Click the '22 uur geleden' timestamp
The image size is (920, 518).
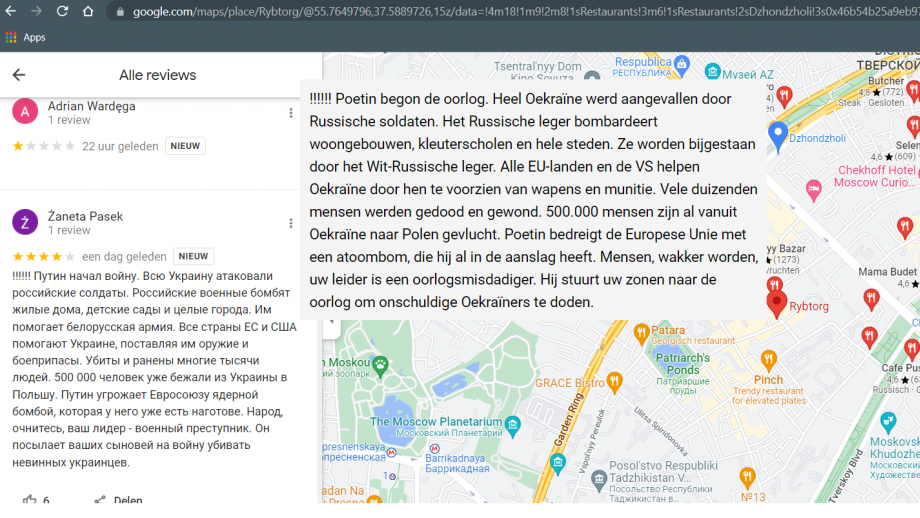(x=120, y=146)
